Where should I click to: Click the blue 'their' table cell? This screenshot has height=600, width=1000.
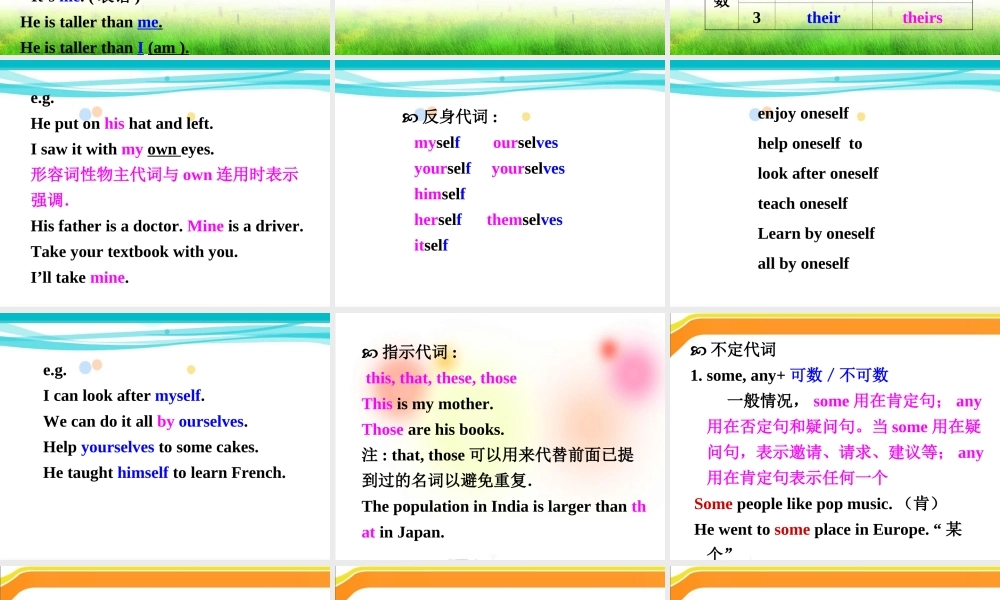coord(823,18)
